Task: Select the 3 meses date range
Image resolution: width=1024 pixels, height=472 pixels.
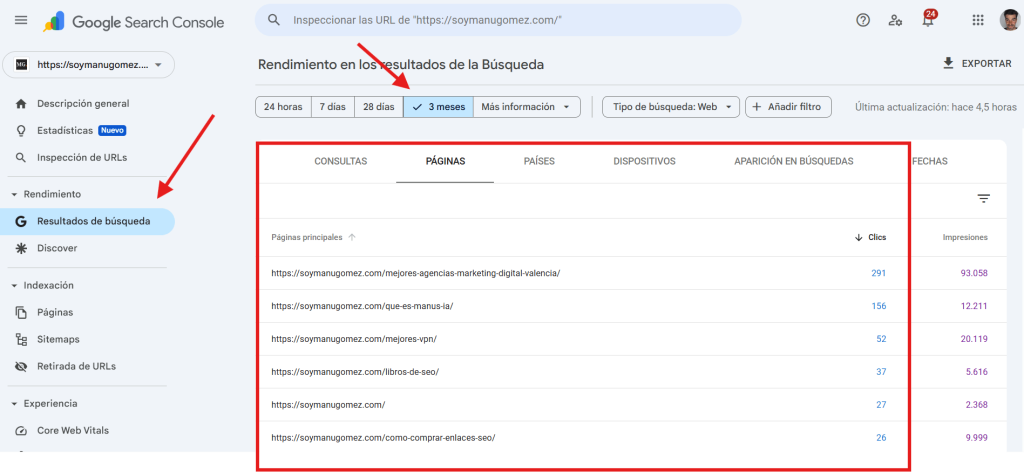Action: pyautogui.click(x=438, y=107)
